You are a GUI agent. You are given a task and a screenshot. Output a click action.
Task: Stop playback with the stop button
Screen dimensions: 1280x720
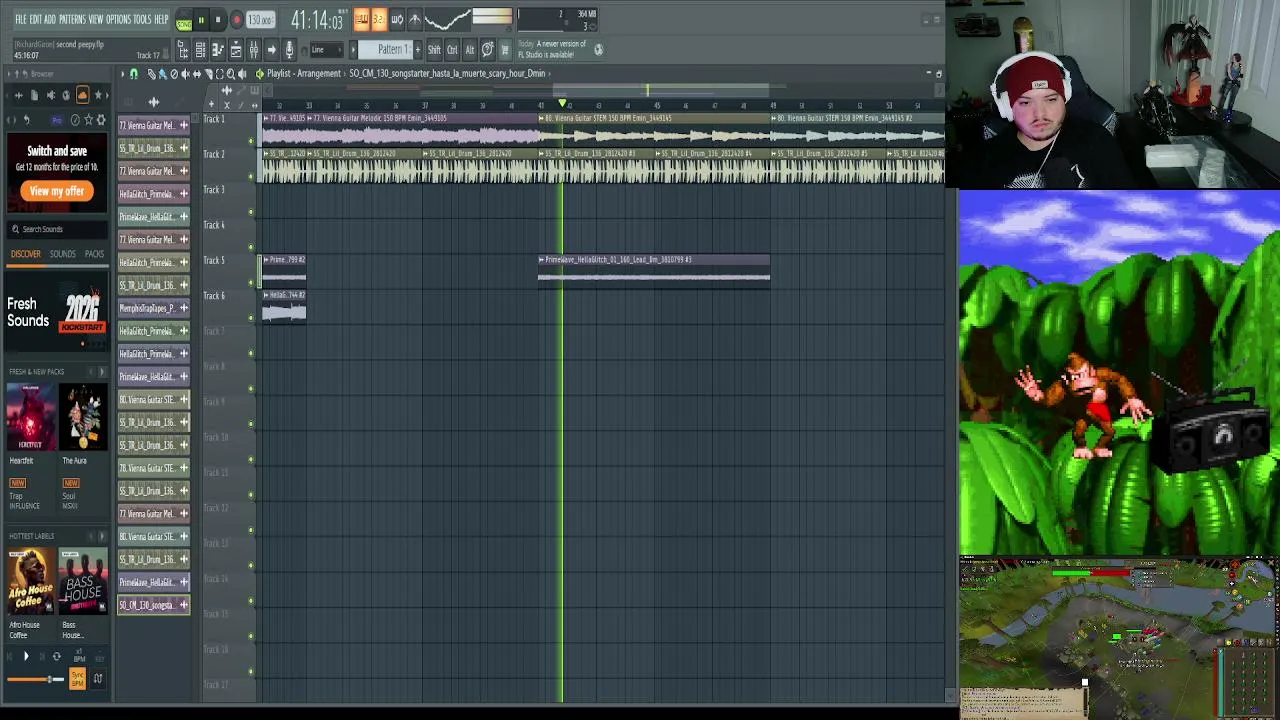coord(218,20)
